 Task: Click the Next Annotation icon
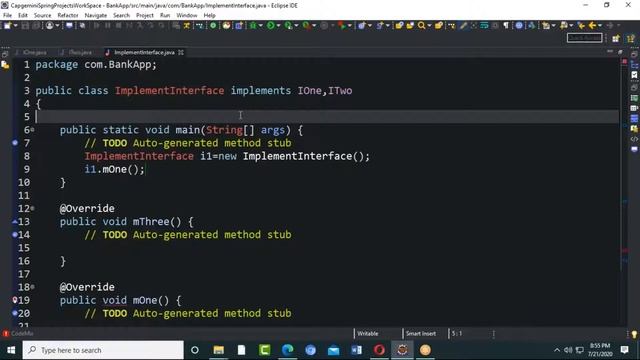click(546, 26)
